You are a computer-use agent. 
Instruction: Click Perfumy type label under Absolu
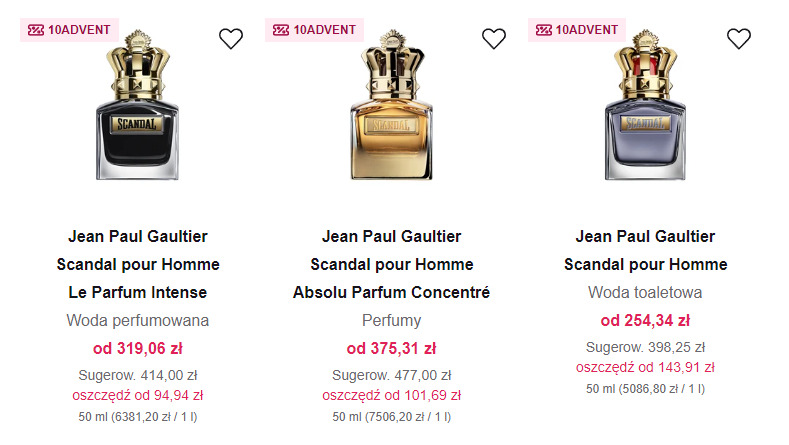[x=391, y=321]
